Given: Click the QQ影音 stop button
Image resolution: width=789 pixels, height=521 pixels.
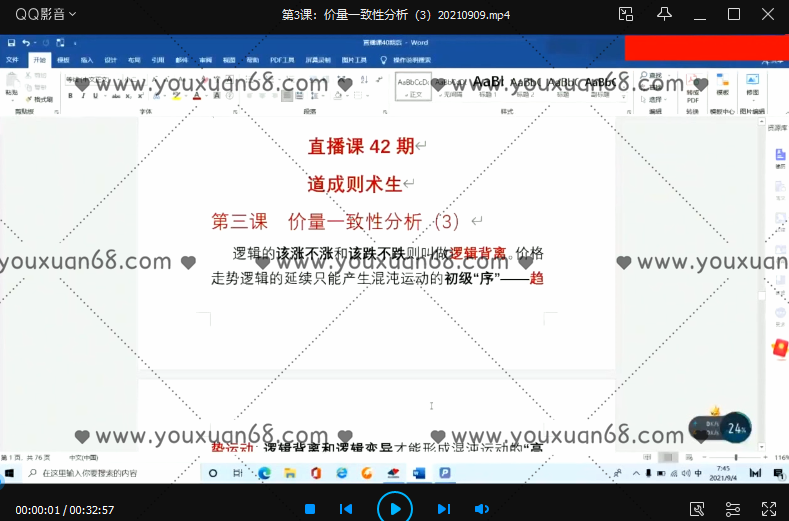Looking at the screenshot, I should [310, 509].
